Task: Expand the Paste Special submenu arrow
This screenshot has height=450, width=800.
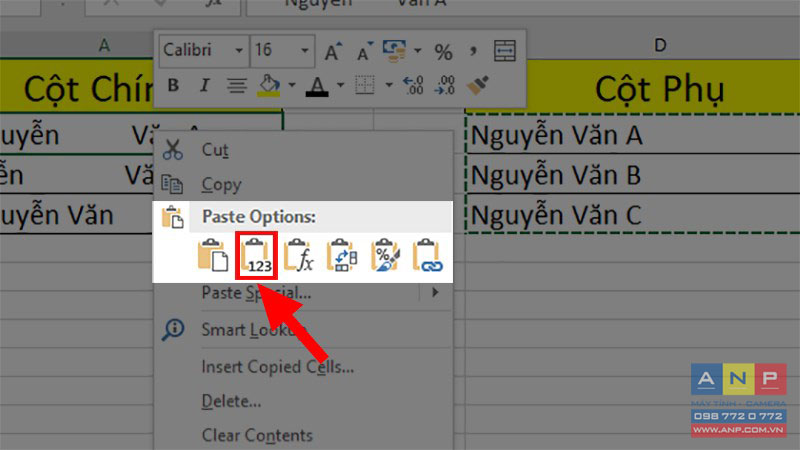Action: click(435, 292)
